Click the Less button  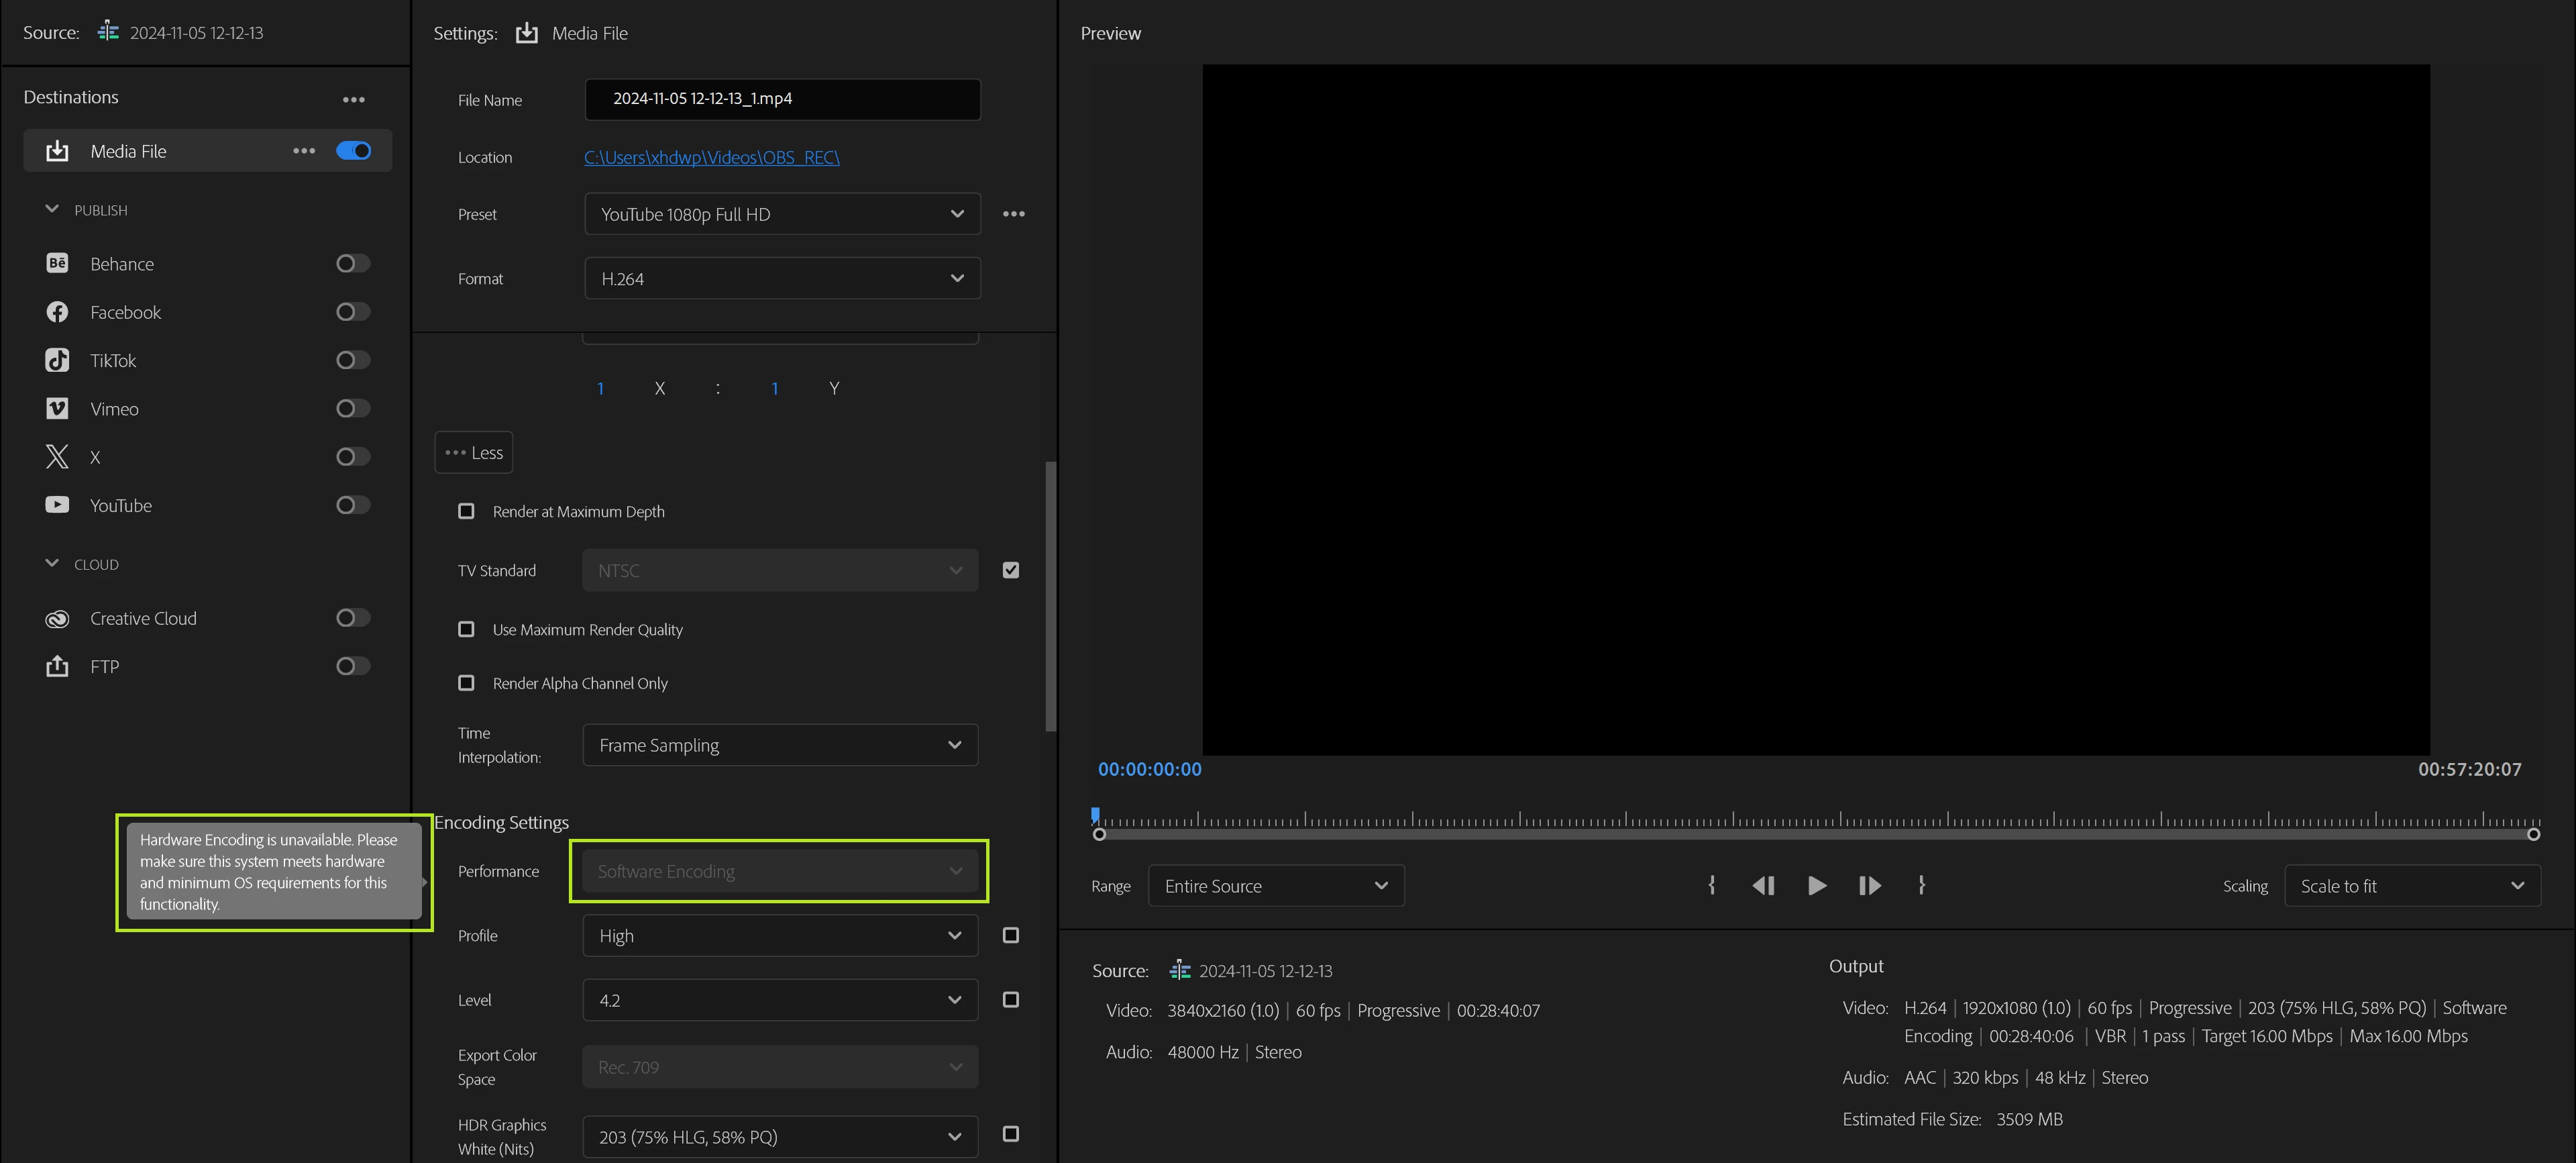[474, 453]
